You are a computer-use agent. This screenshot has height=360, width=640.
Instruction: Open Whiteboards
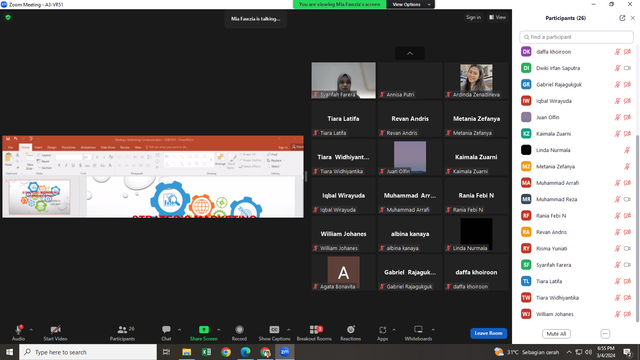(x=418, y=332)
